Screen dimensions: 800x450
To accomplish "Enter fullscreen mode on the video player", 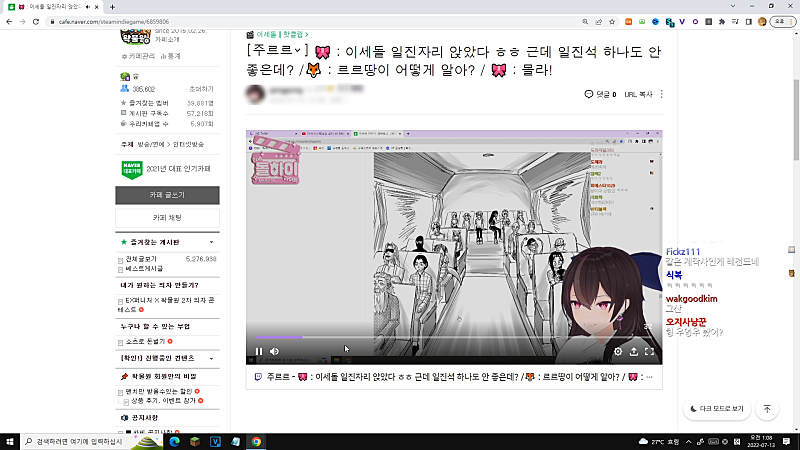I will click(649, 351).
